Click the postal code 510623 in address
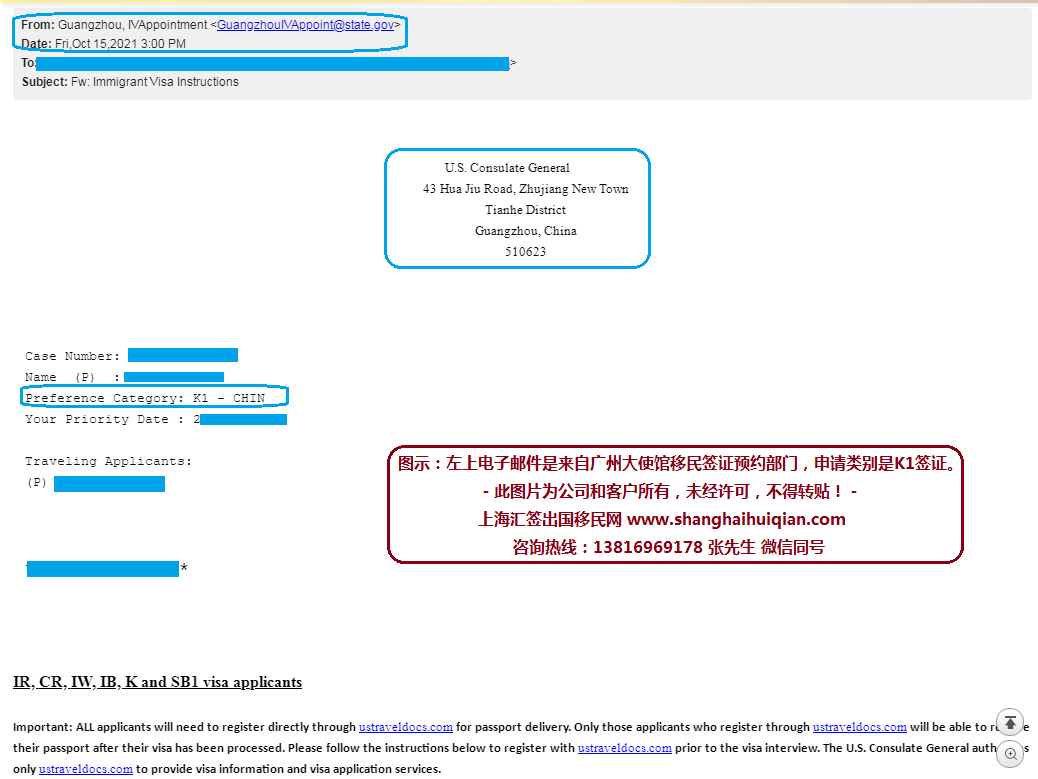Viewport: 1038px width, 779px height. point(525,252)
